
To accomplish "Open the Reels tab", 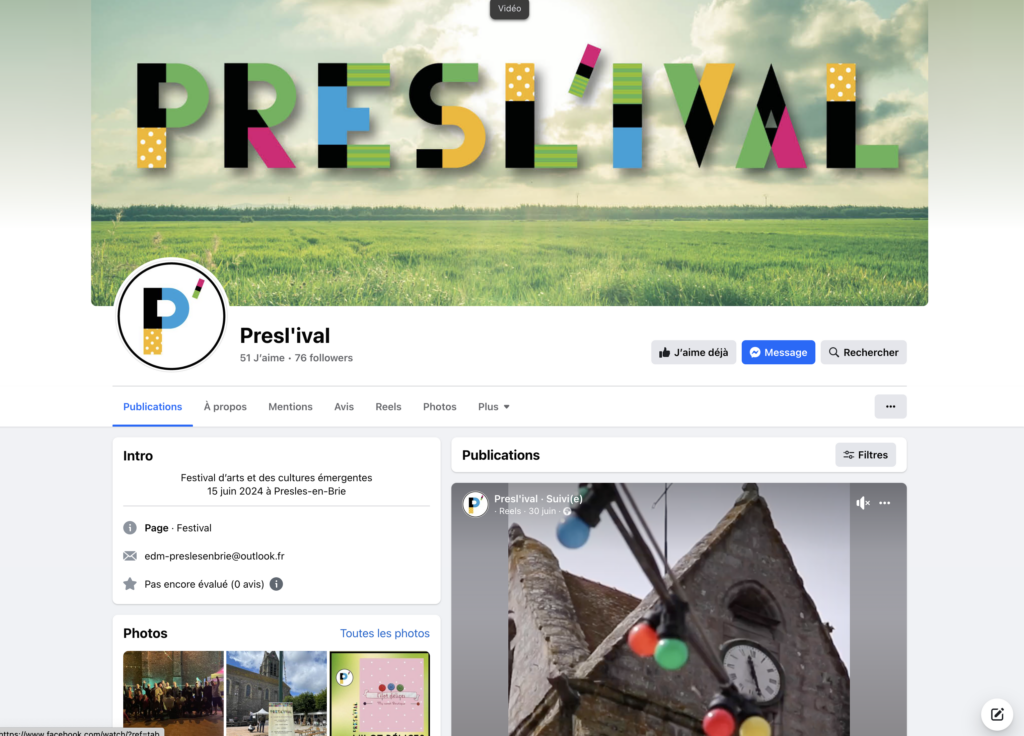I will [x=388, y=406].
